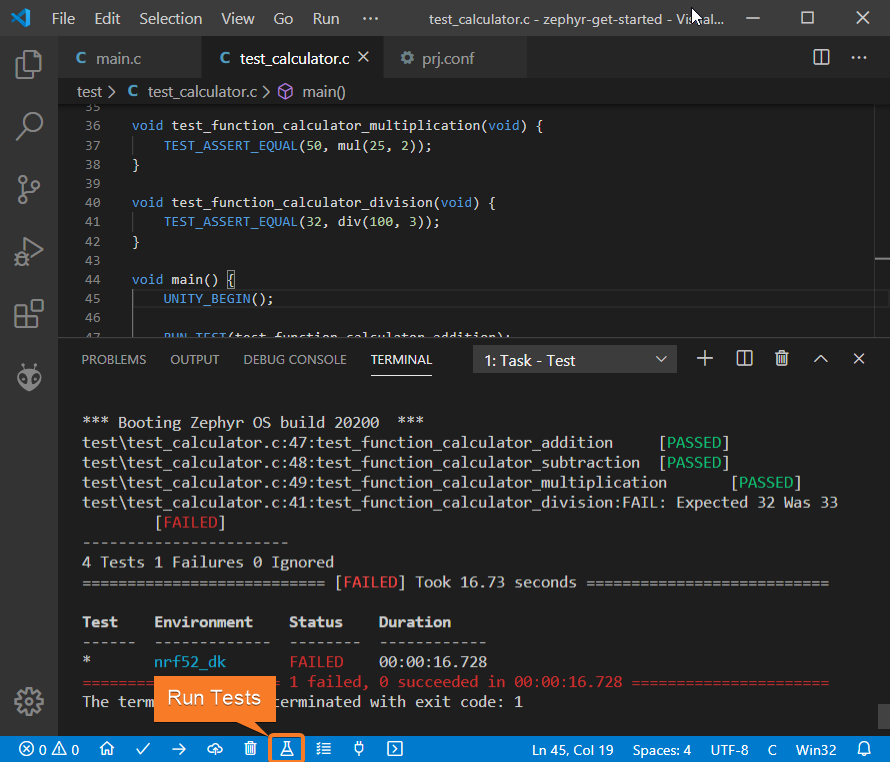Image resolution: width=890 pixels, height=762 pixels.
Task: Click the Win32 configuration in status bar
Action: click(x=816, y=750)
